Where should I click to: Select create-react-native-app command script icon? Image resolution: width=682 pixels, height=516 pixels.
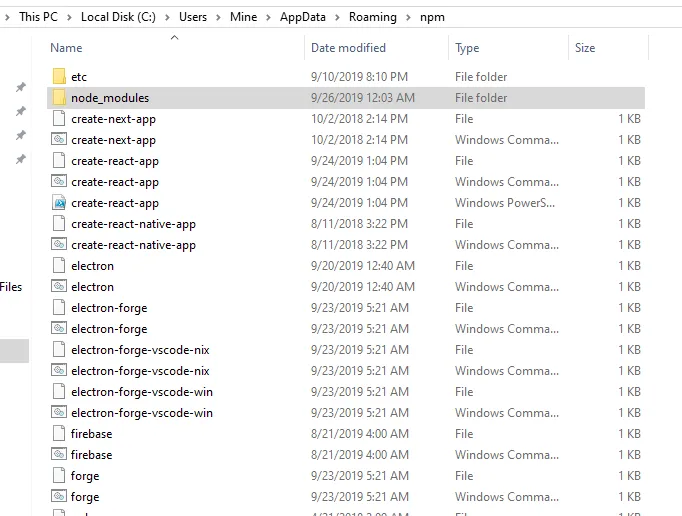click(59, 244)
